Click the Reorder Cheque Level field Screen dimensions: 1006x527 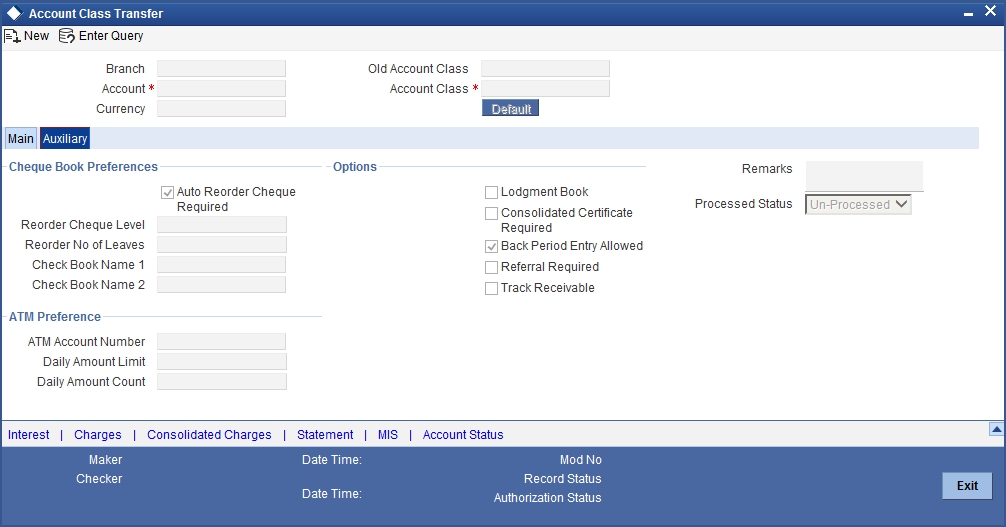tap(222, 225)
